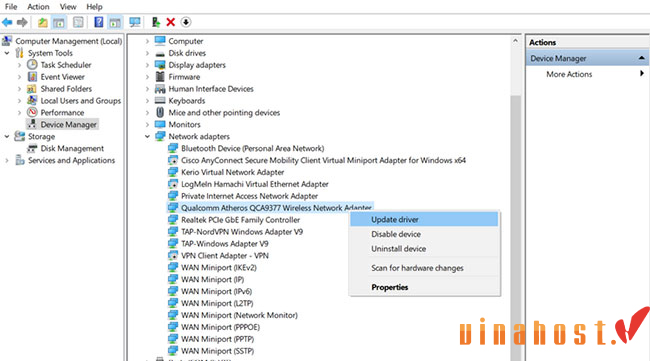The width and height of the screenshot is (650, 361).
Task: Click the Disable device down-arrow circle icon
Action: tap(186, 22)
